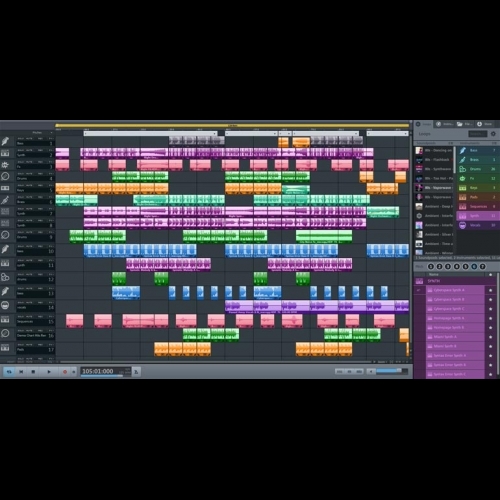Click the vocals mask icon of track 14
This screenshot has width=500, height=500.
(5, 305)
